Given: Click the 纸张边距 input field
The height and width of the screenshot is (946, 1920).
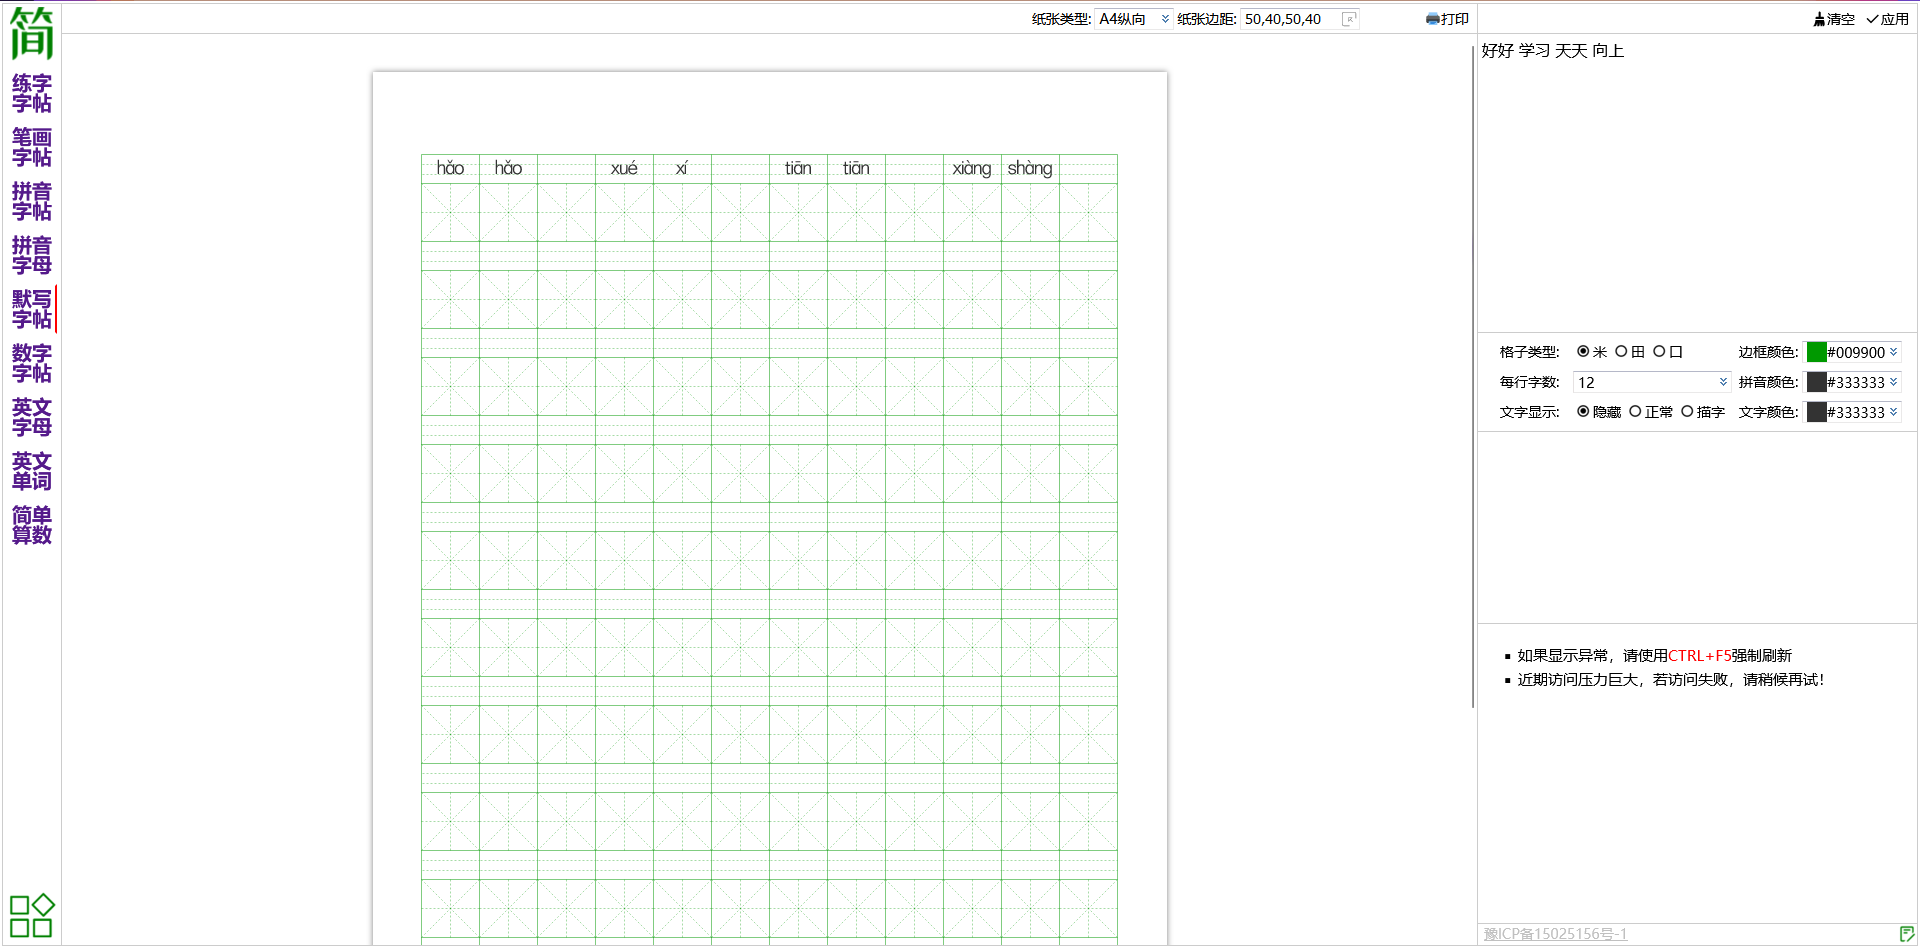Looking at the screenshot, I should 1289,19.
